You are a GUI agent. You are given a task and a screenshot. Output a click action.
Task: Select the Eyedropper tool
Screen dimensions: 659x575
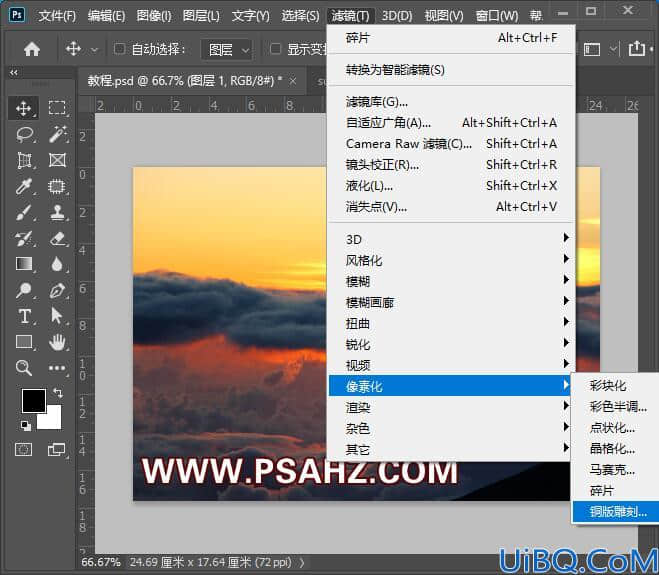pos(24,186)
